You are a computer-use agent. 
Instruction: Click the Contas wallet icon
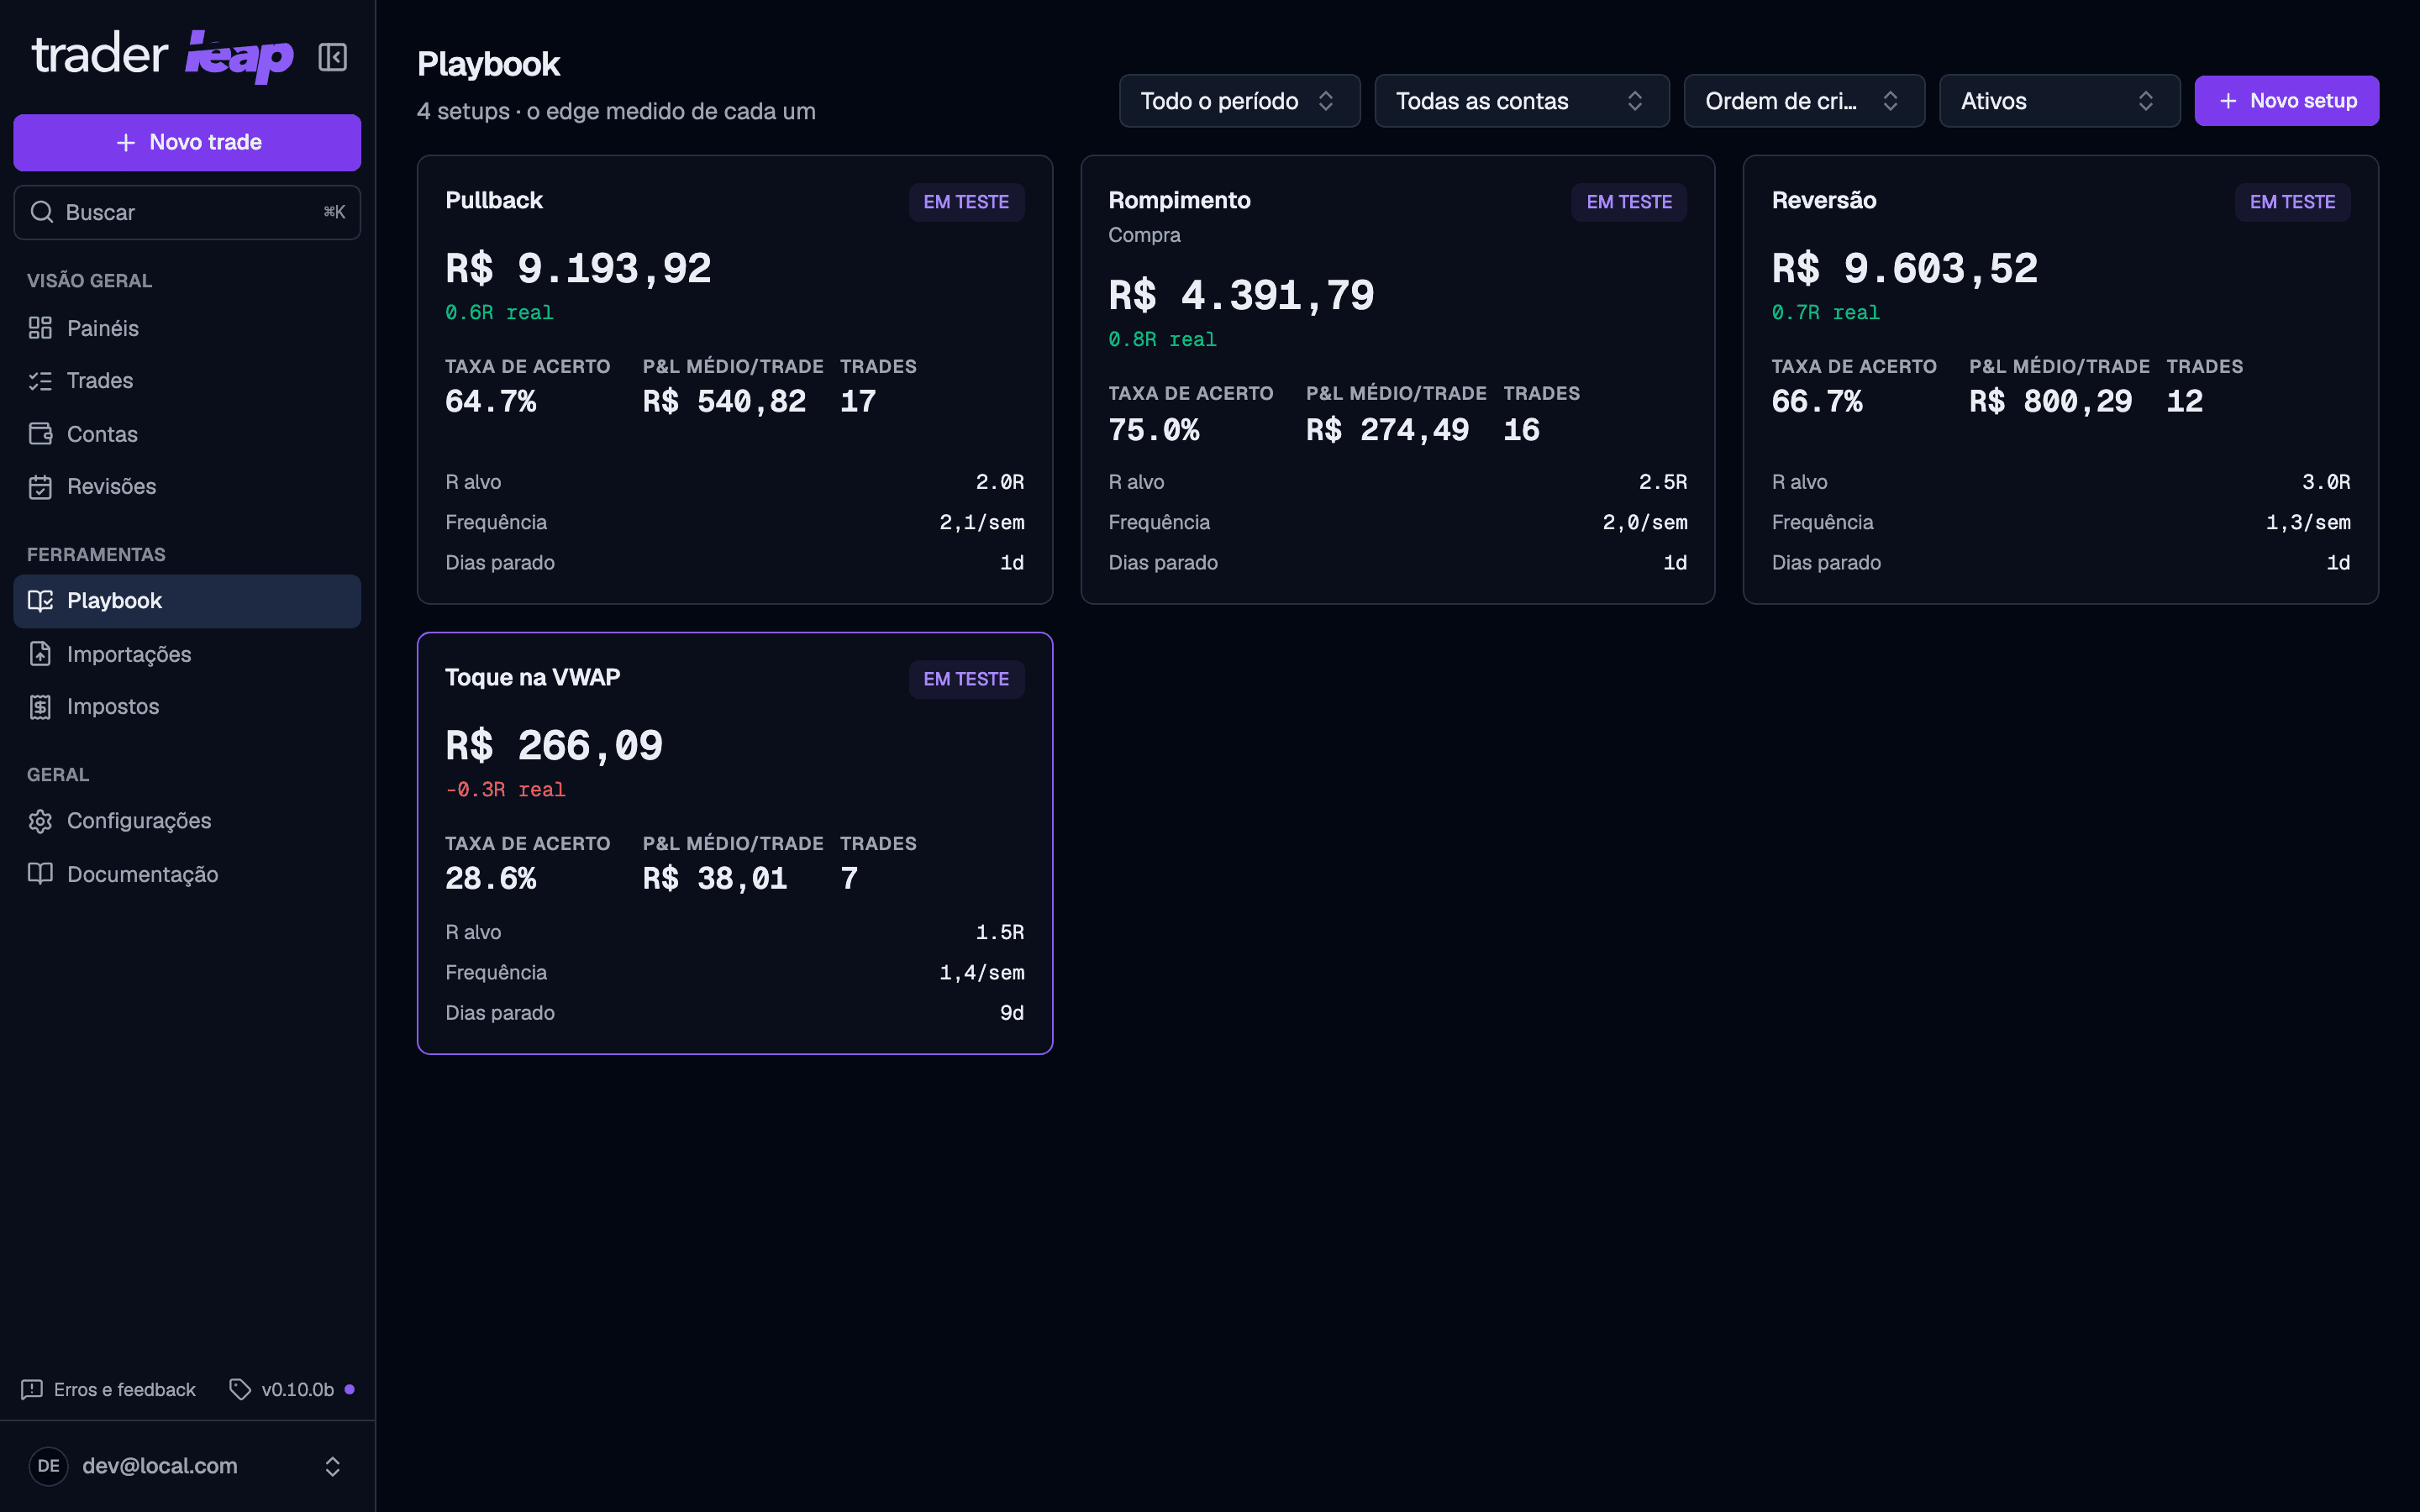40,434
